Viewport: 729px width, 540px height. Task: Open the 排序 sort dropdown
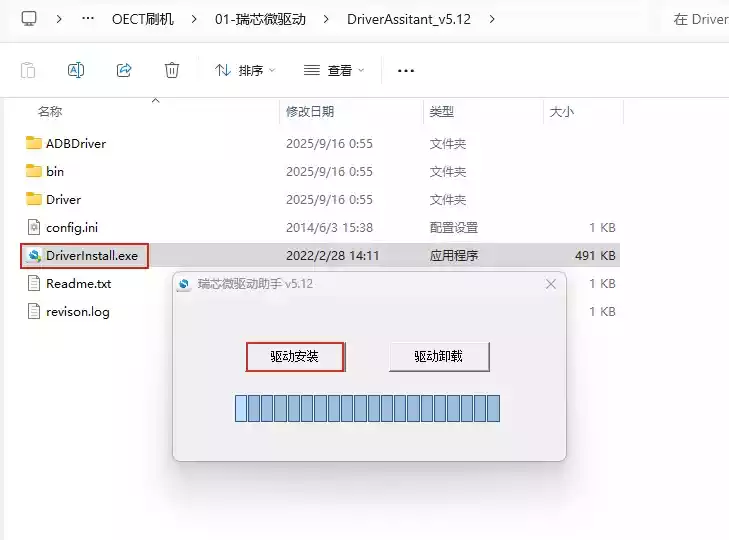click(245, 70)
